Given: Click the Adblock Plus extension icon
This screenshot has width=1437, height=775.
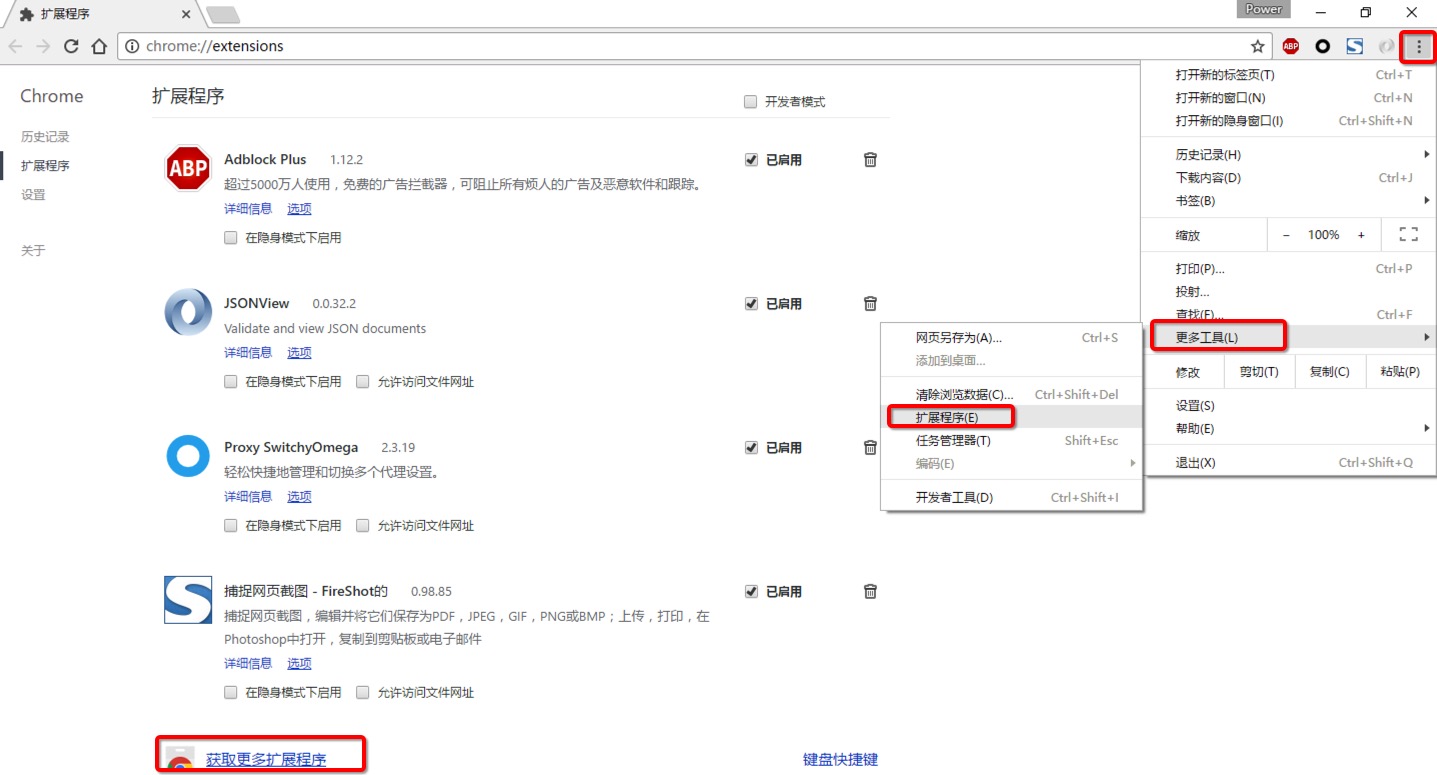Looking at the screenshot, I should (x=187, y=168).
